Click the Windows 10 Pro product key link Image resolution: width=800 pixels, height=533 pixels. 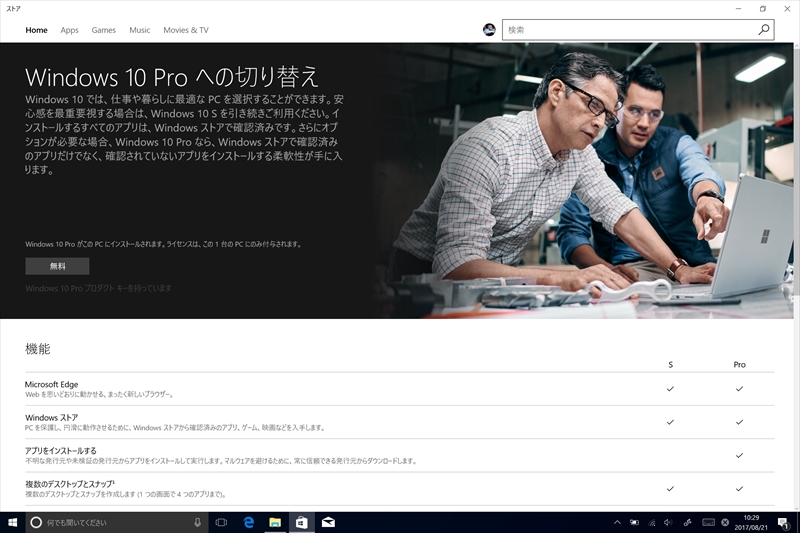[98, 288]
